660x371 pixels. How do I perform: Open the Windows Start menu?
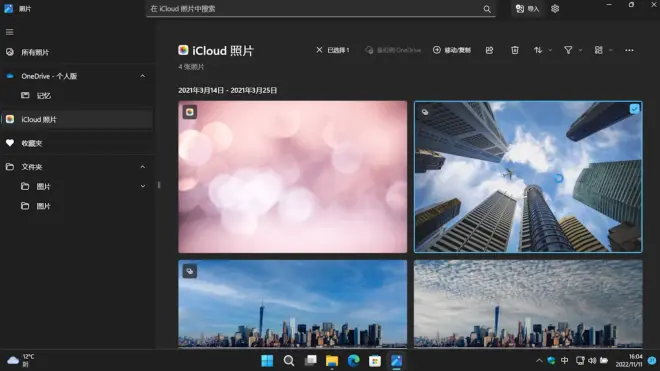(x=267, y=361)
